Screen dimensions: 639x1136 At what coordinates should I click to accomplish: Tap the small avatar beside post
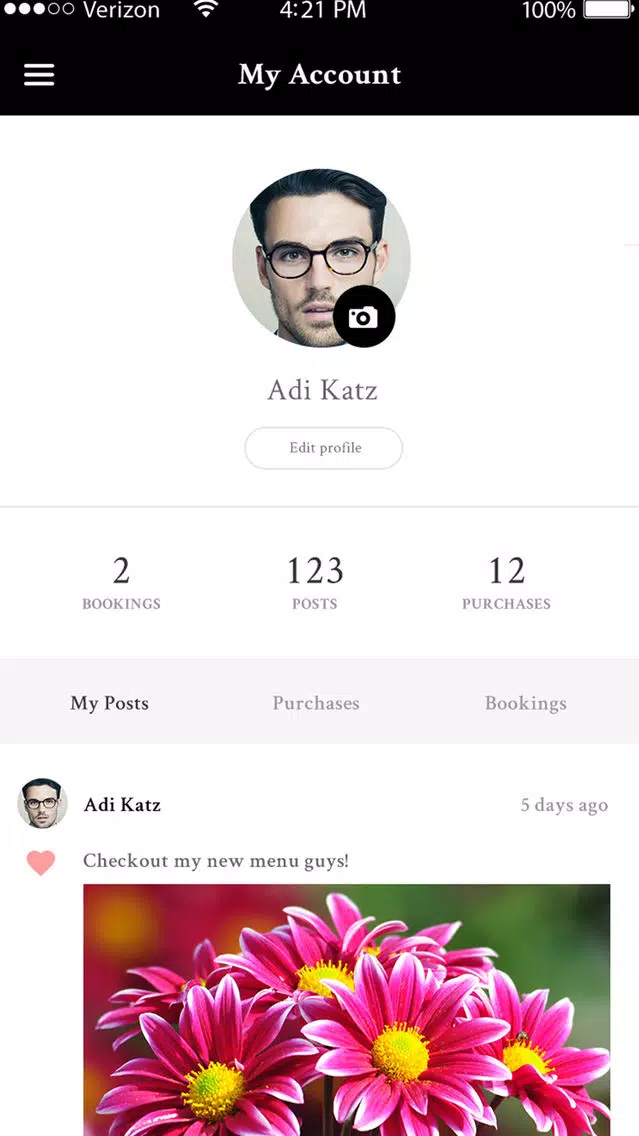click(x=42, y=803)
